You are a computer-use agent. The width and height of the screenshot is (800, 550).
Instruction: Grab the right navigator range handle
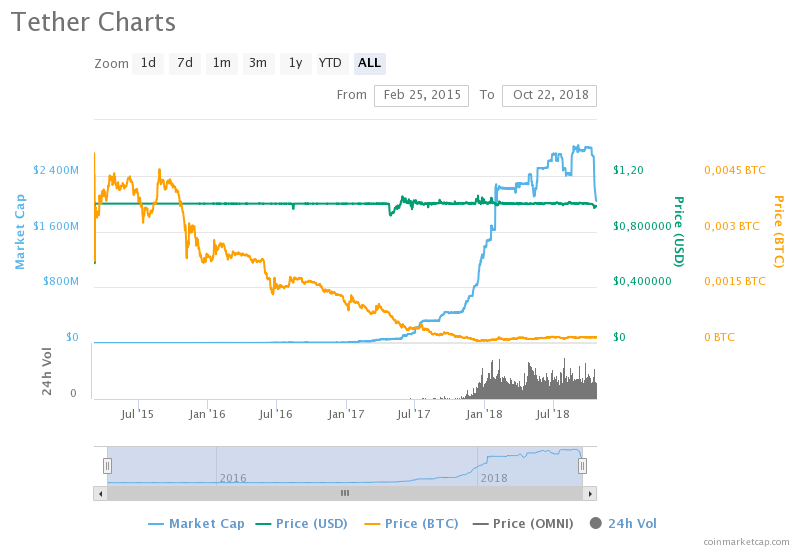point(582,466)
